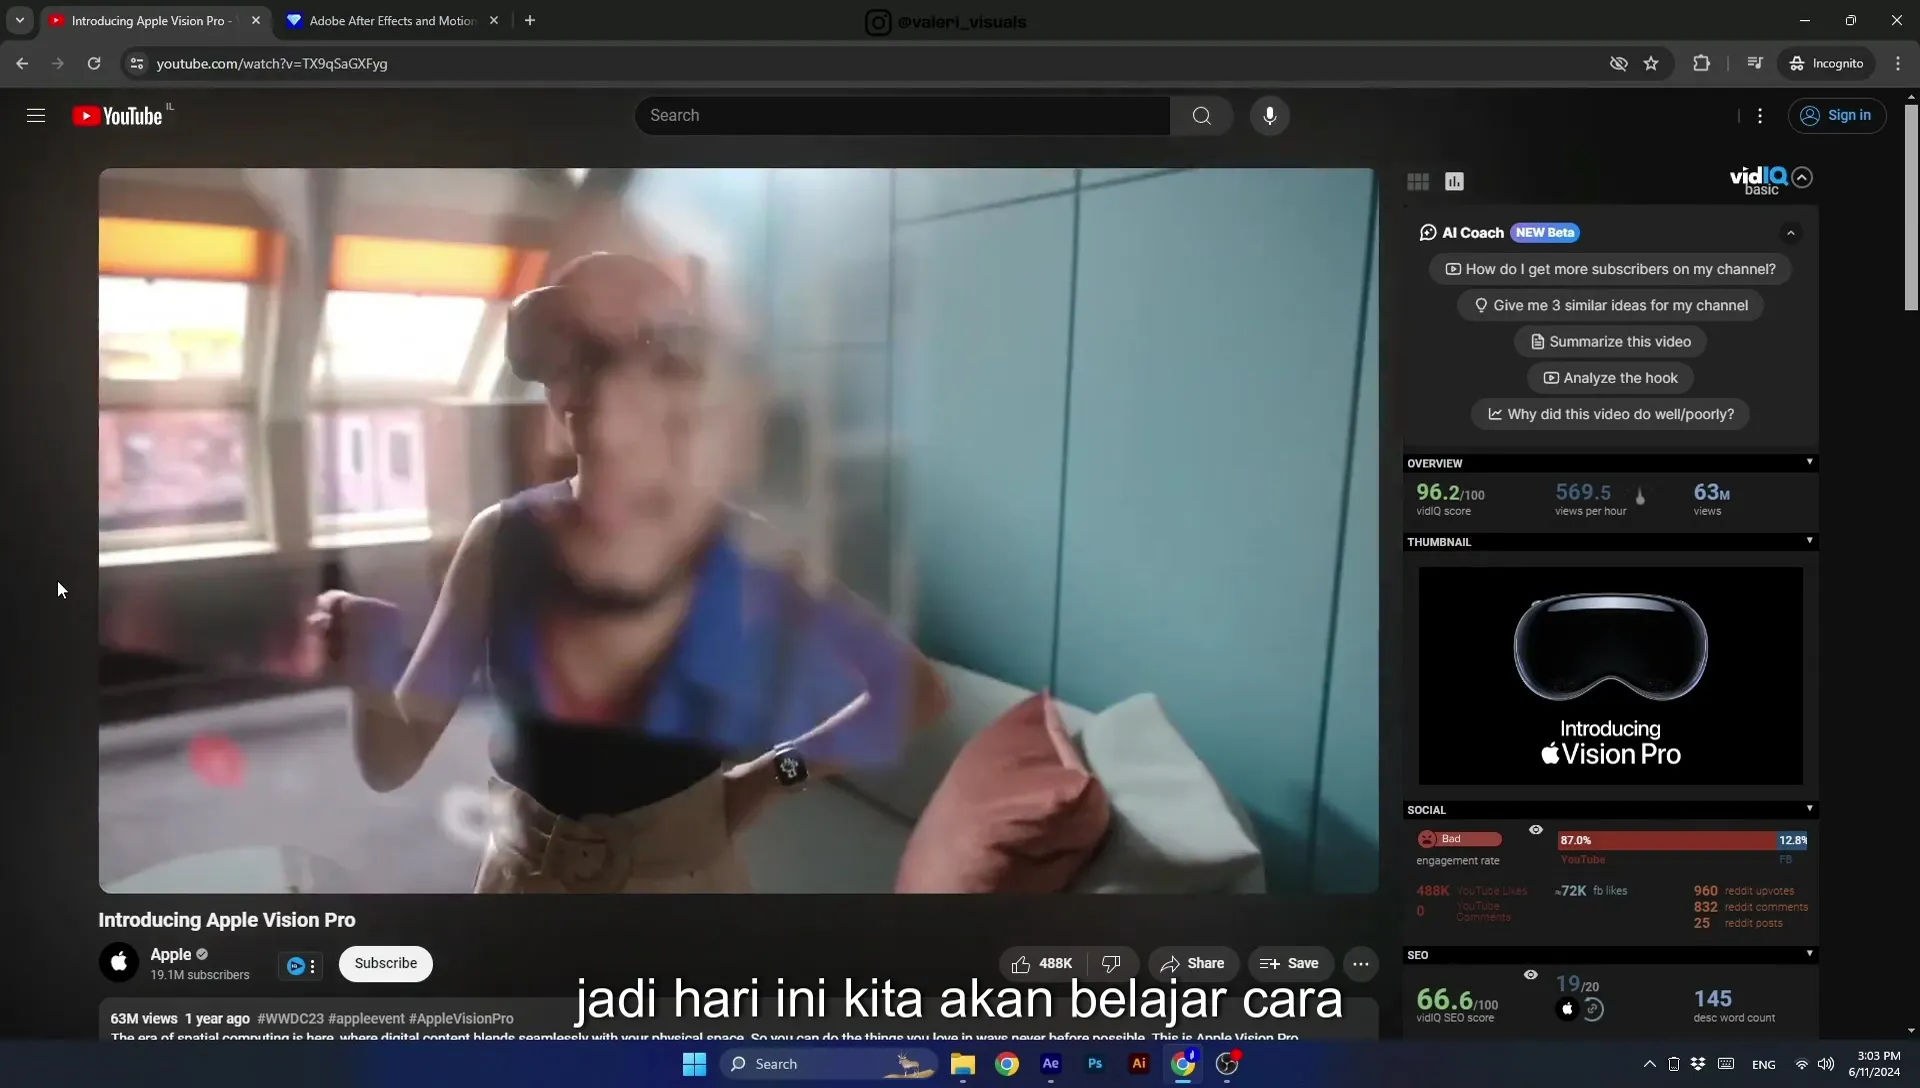Screen dimensions: 1920x1088
Task: Activate voice search microphone
Action: point(1269,116)
